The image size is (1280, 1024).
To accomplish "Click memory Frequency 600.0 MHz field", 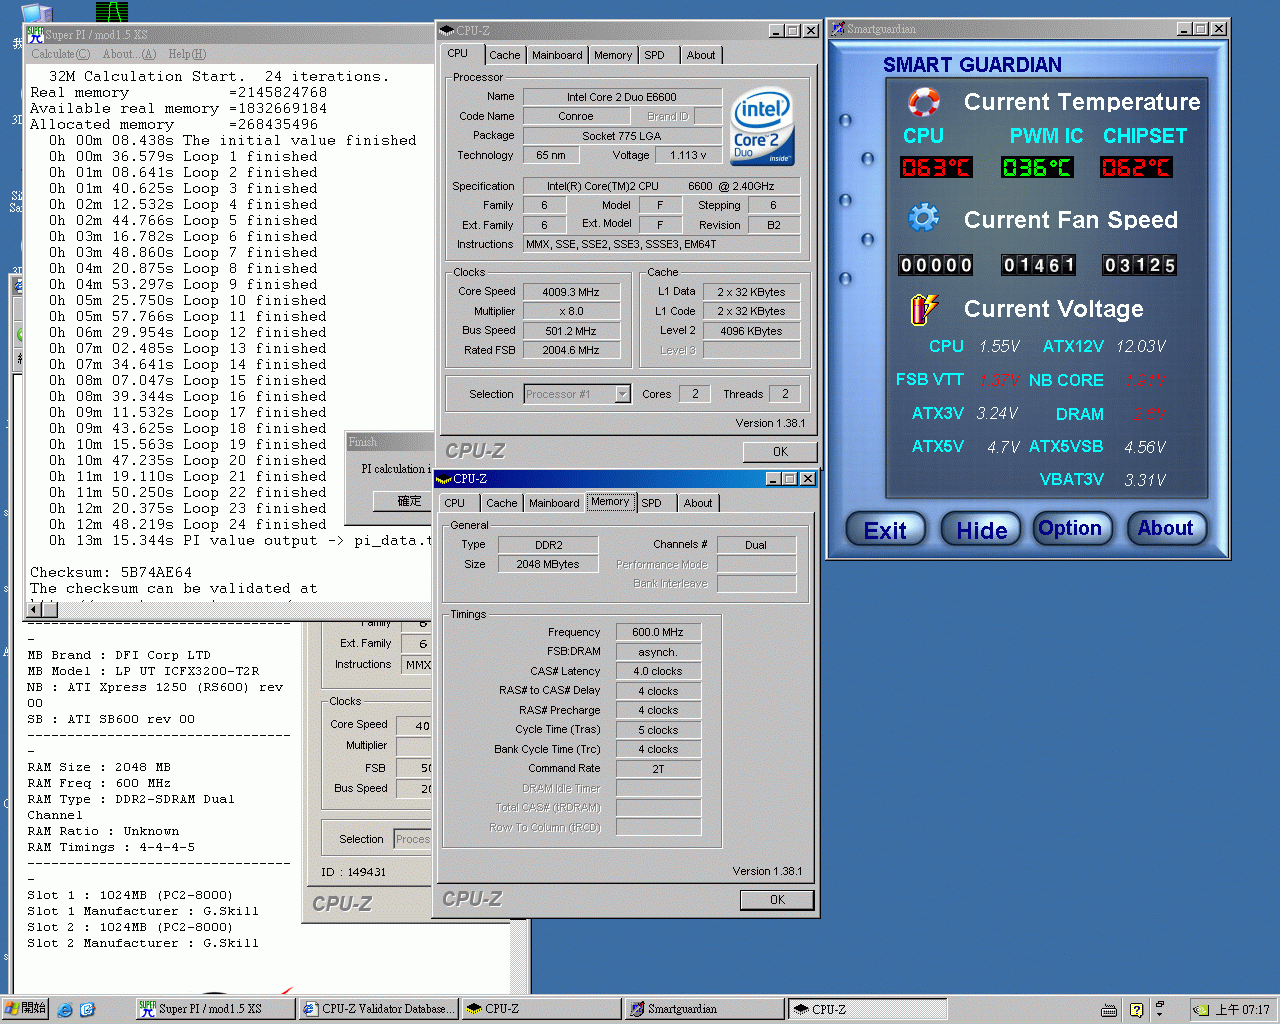I will point(658,632).
